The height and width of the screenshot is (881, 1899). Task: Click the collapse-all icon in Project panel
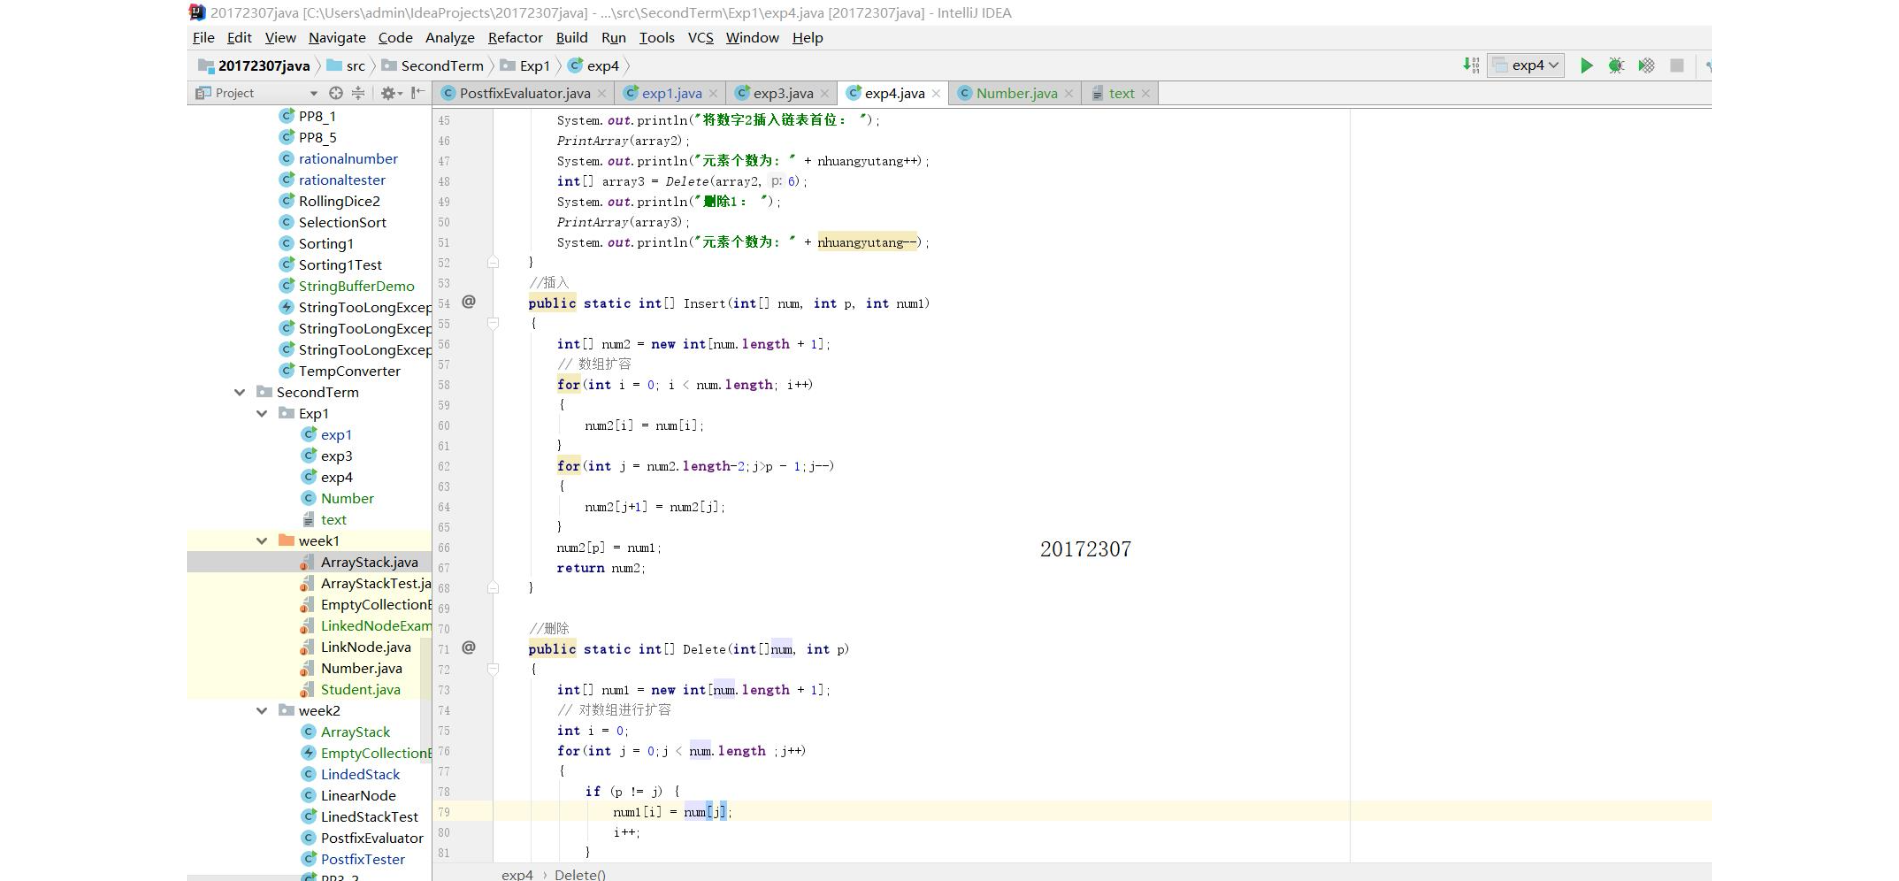coord(357,93)
